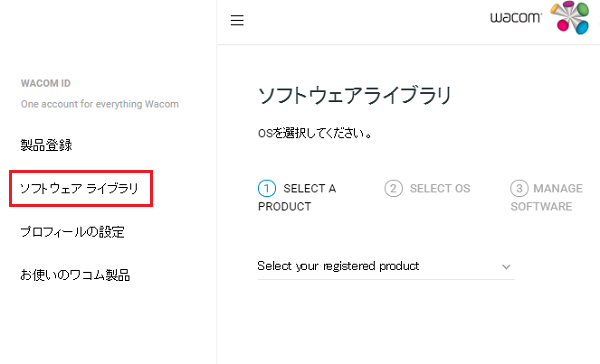Click the OSを選択してください instruction text
This screenshot has height=364, width=600.
[x=315, y=133]
